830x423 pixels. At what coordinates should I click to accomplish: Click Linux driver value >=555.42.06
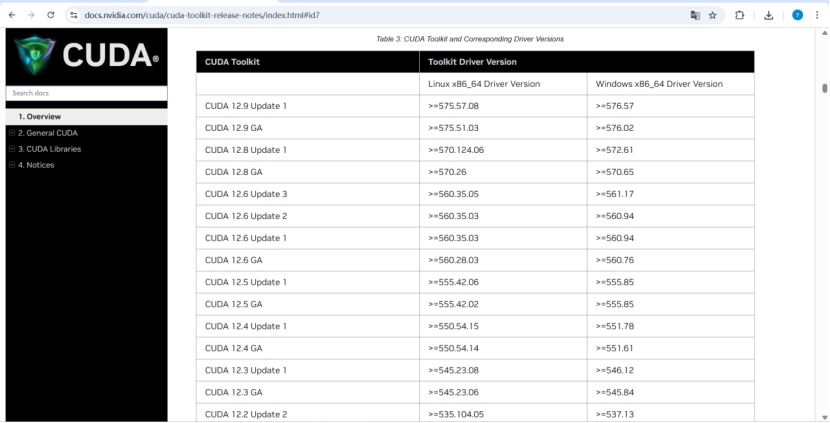coord(453,282)
